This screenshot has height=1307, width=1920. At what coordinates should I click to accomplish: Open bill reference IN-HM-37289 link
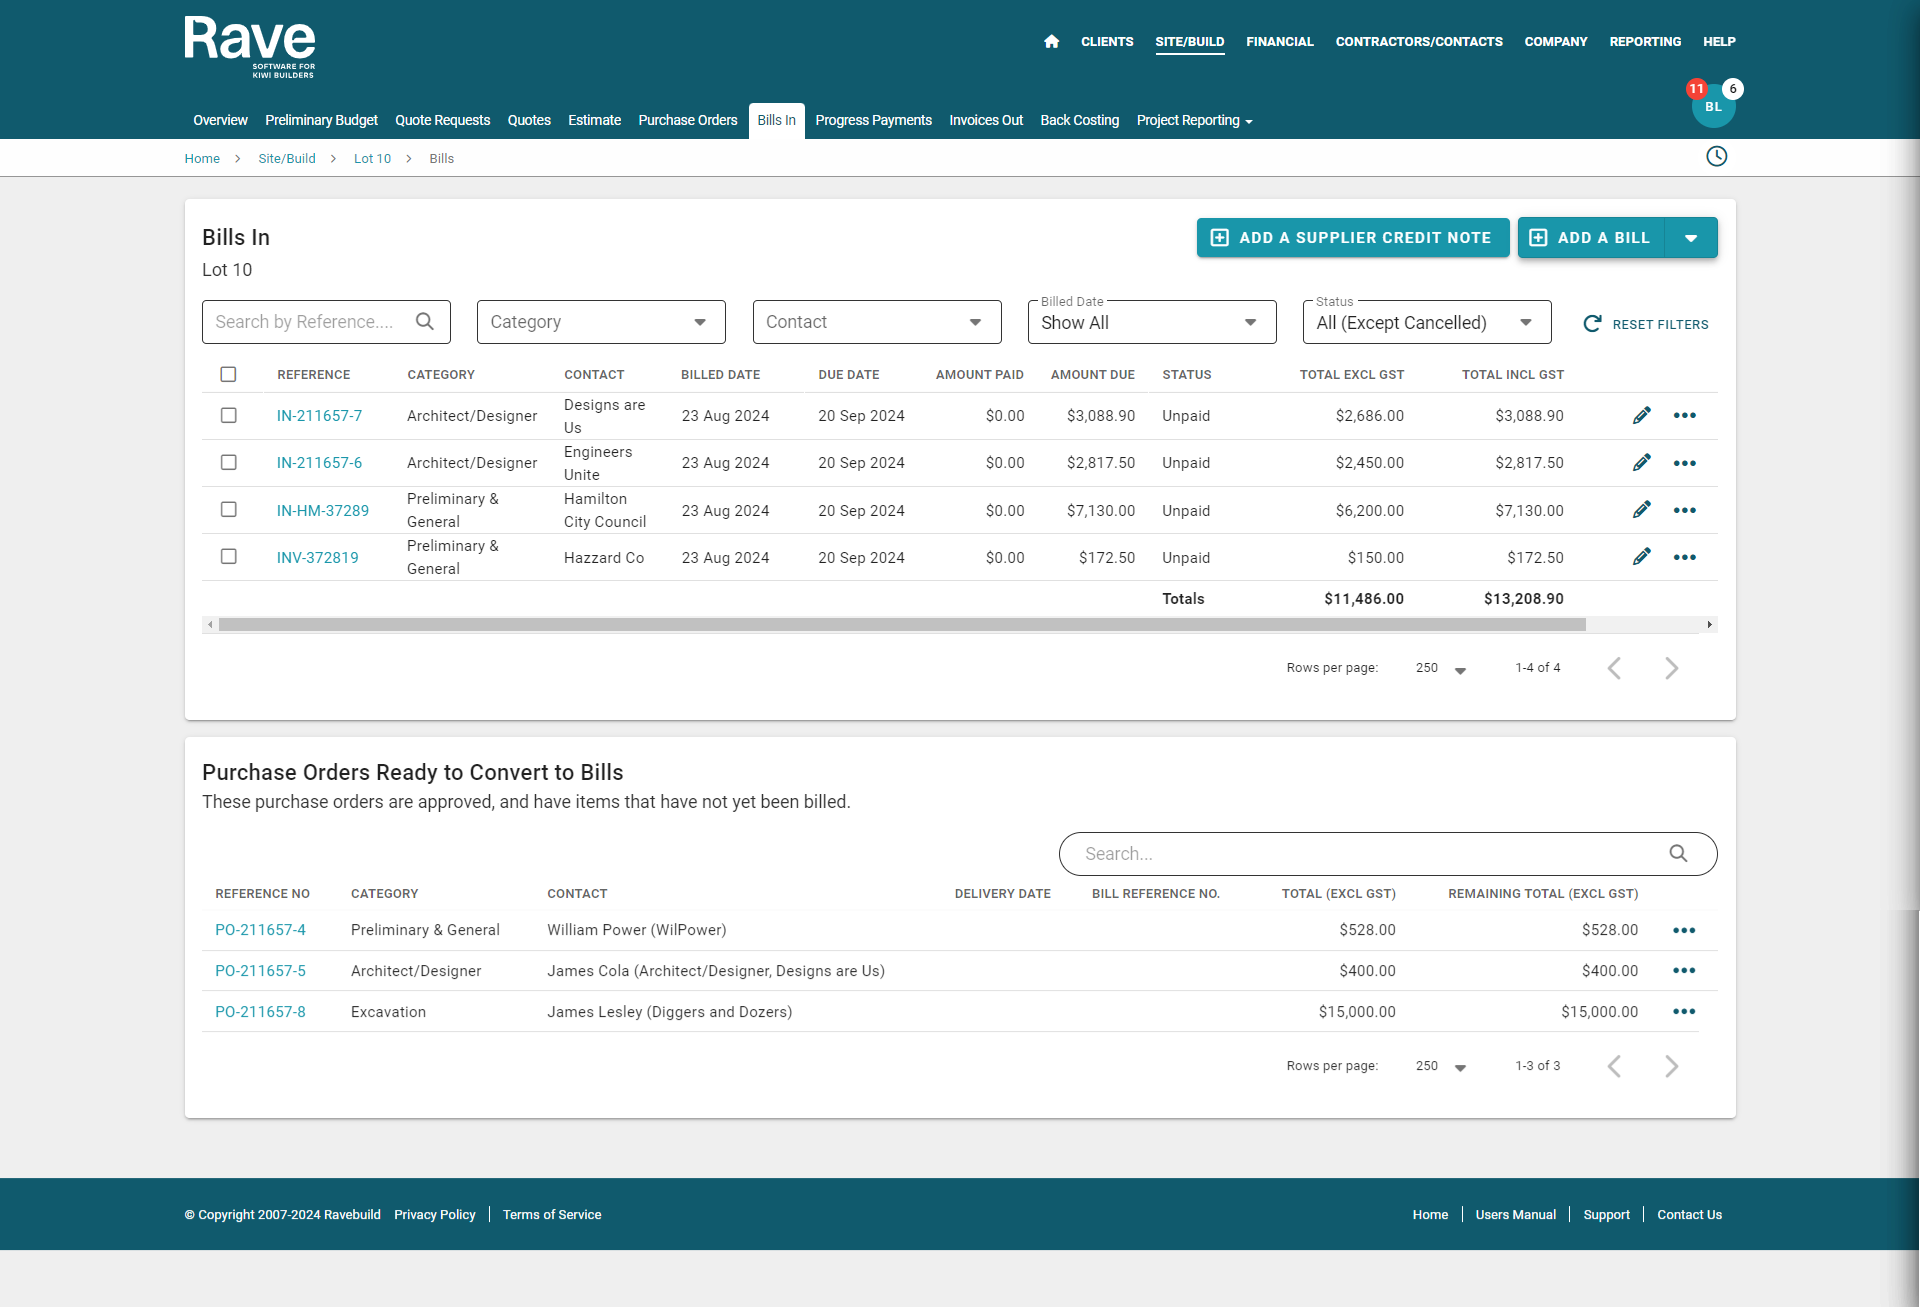click(x=323, y=511)
